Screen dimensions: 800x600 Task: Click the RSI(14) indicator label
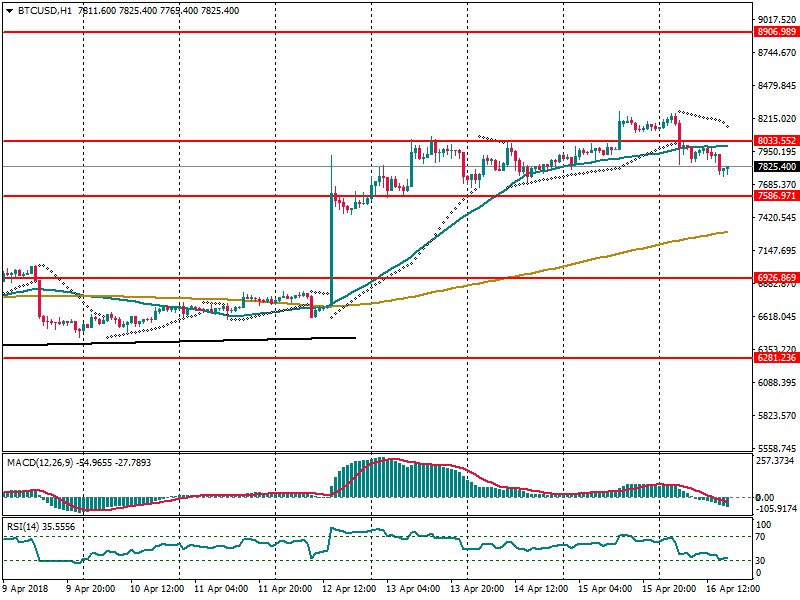(x=25, y=525)
